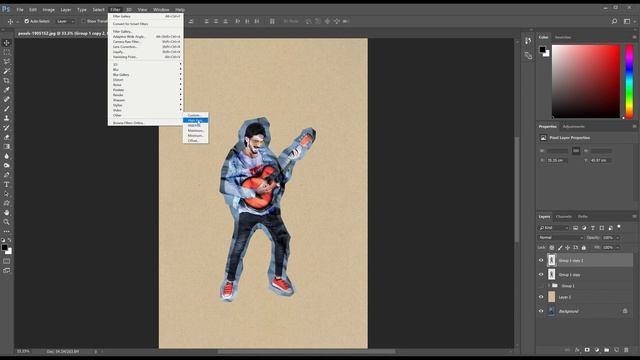This screenshot has height=360, width=640.
Task: Open the Filter menu
Action: [x=116, y=9]
